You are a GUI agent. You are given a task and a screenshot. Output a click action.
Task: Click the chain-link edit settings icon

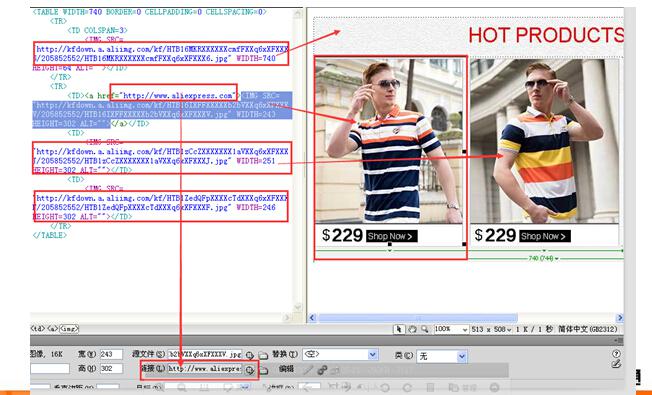[x=322, y=369]
